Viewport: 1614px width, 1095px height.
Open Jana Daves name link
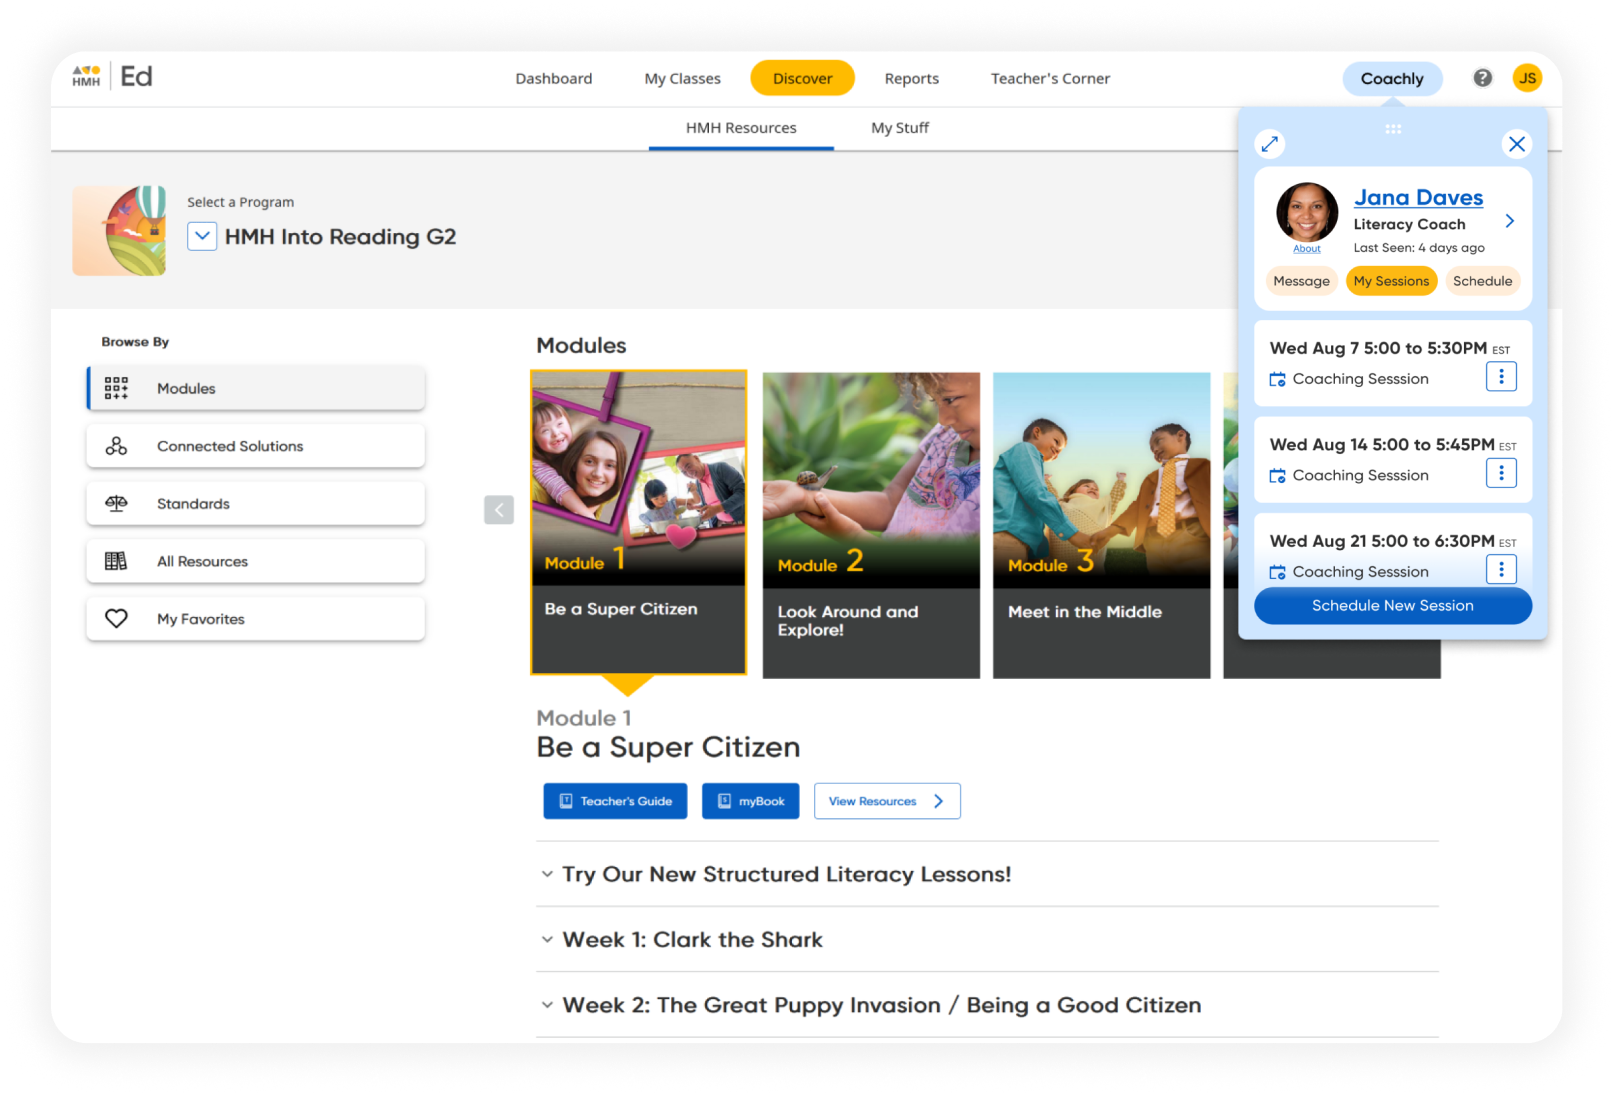click(x=1418, y=198)
